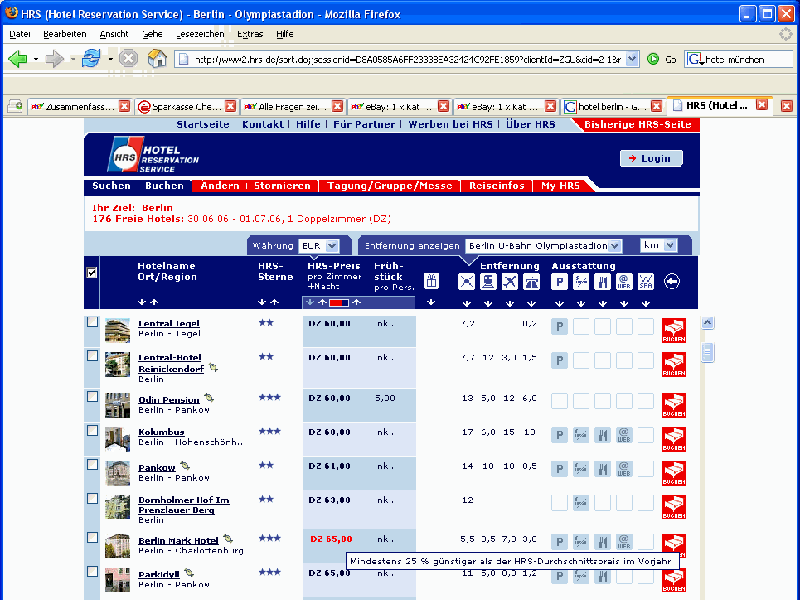Tick the checkbox beside Berlin Mark Hotel
The width and height of the screenshot is (800, 600).
pyautogui.click(x=92, y=537)
